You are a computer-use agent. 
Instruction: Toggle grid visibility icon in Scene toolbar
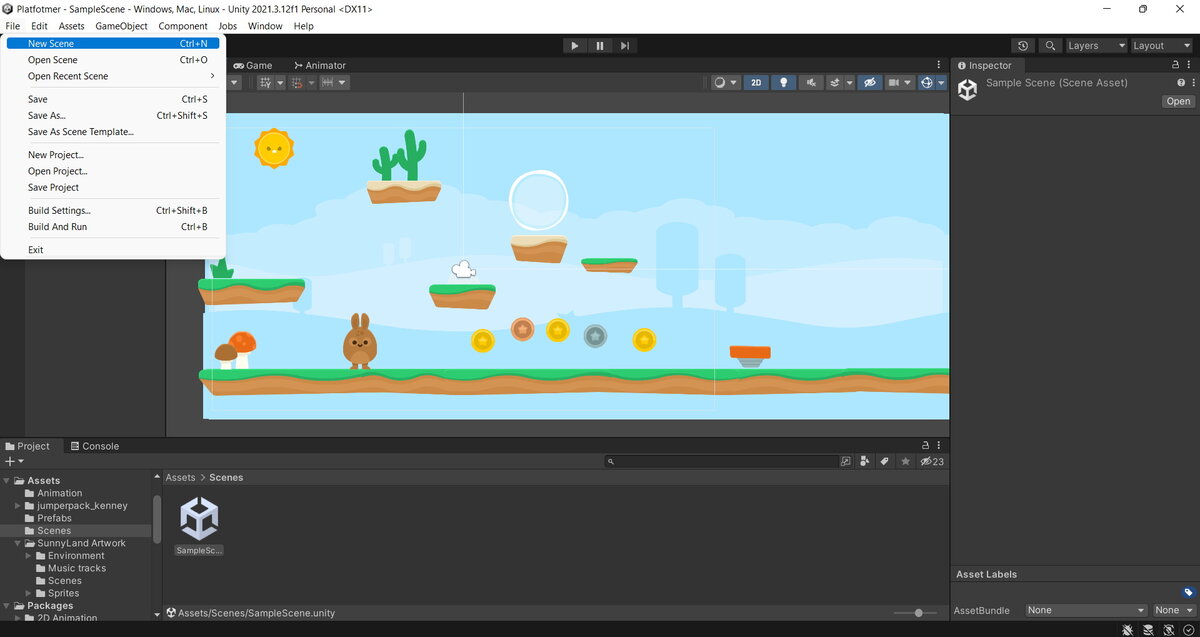coord(265,83)
